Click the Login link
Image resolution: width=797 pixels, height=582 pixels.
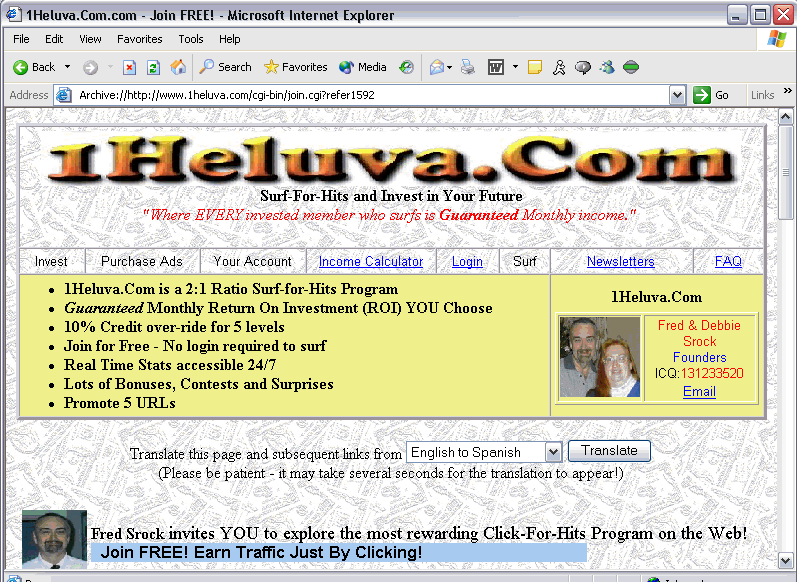click(x=467, y=261)
